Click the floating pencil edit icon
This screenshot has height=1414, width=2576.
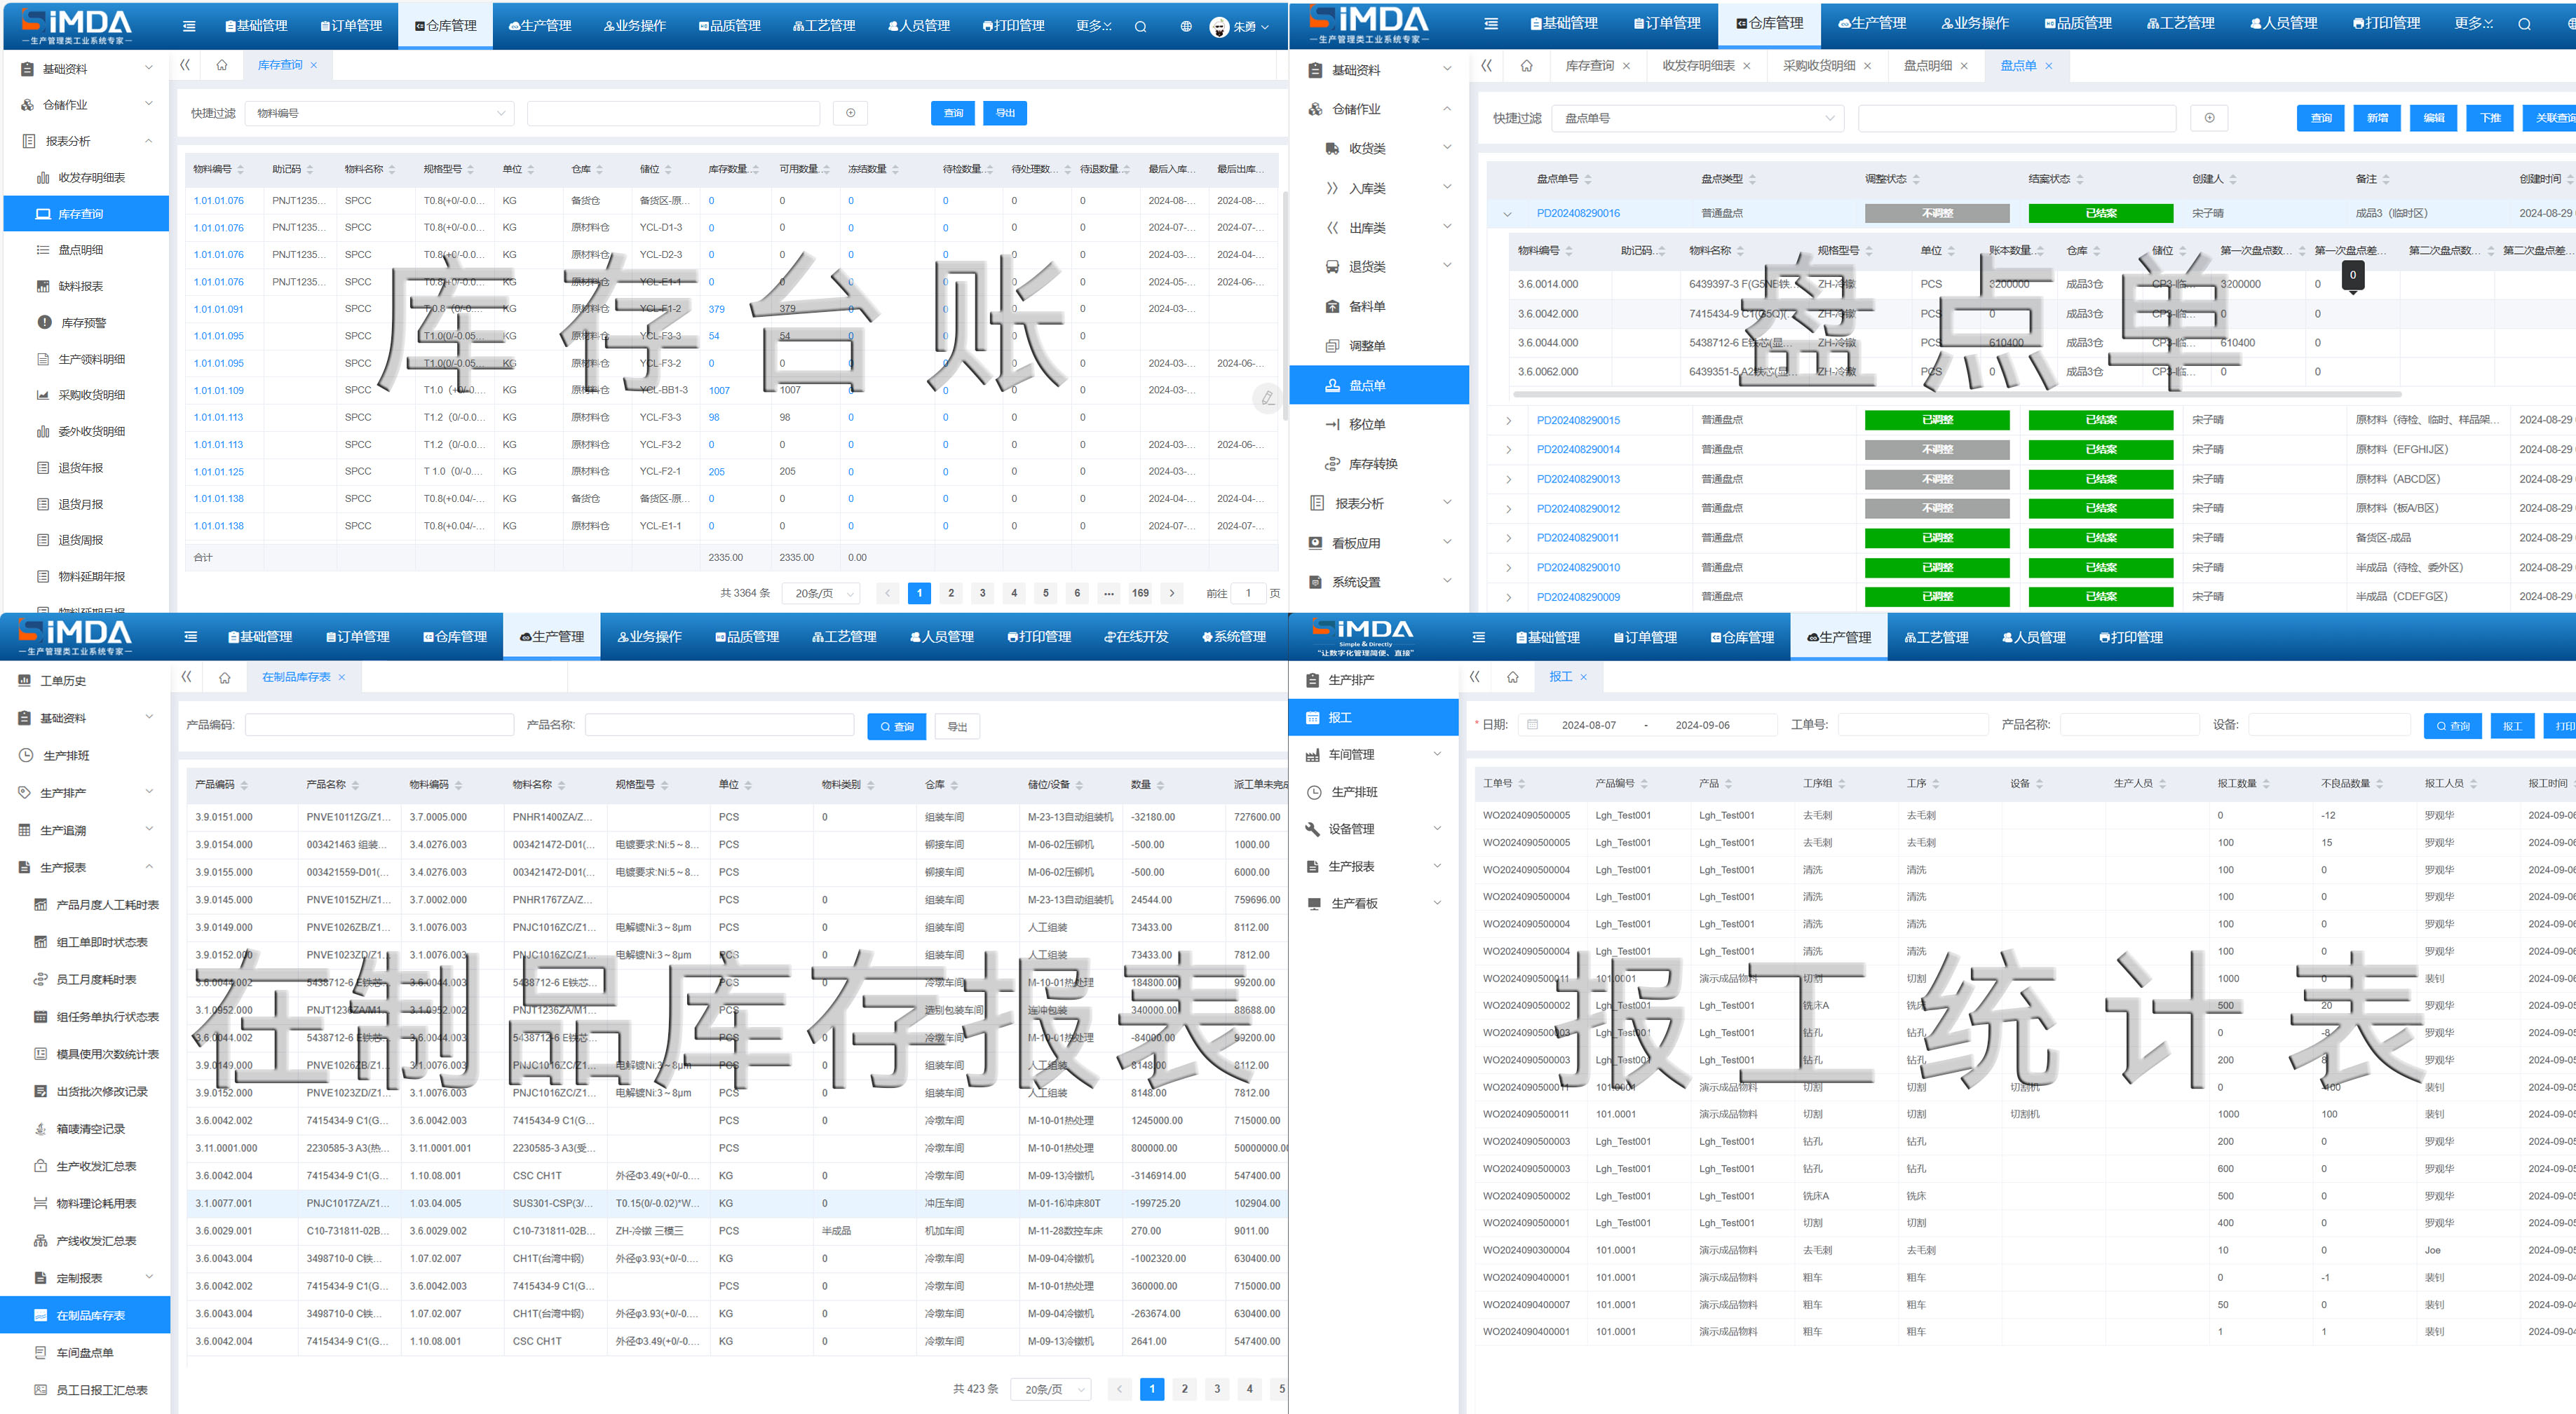(x=1267, y=398)
